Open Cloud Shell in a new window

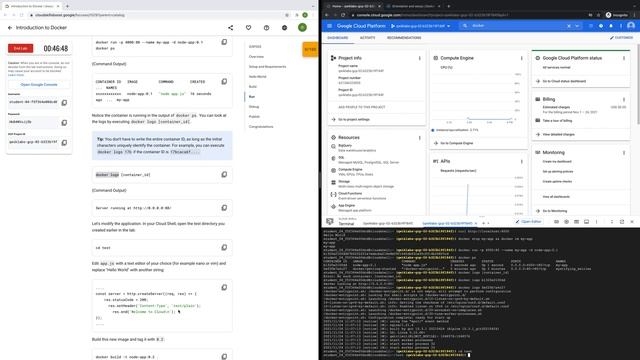[622, 222]
